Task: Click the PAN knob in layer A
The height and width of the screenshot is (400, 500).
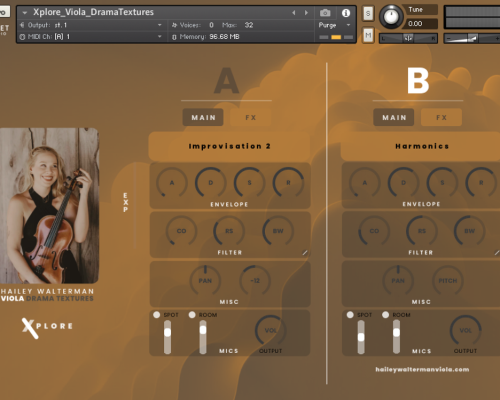Action: (x=205, y=281)
